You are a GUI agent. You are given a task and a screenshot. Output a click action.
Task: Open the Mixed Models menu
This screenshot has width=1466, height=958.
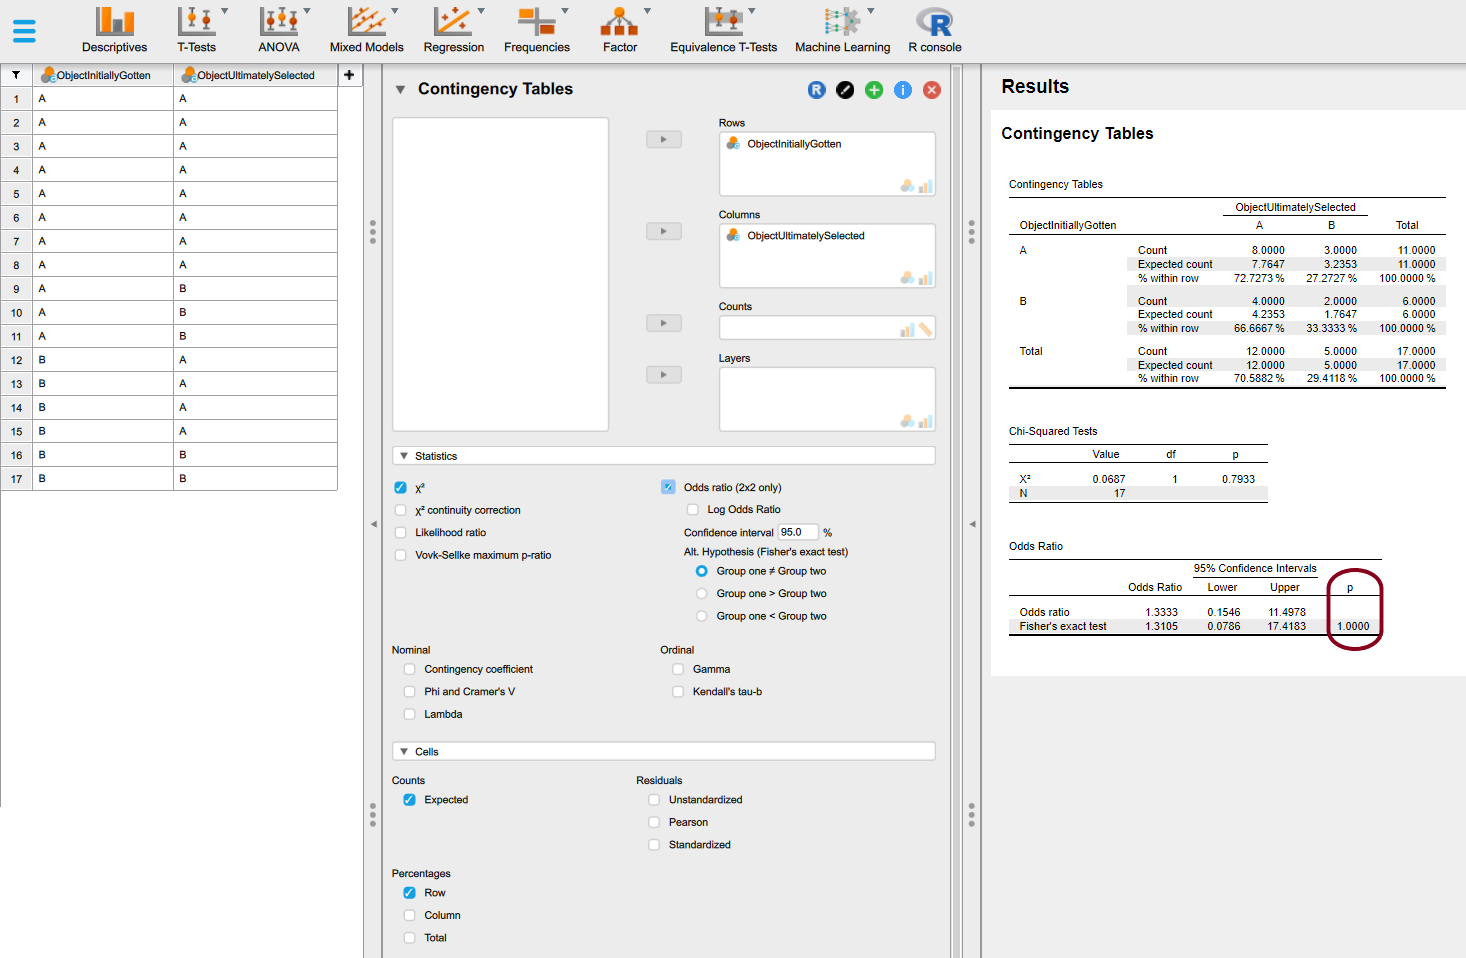tap(367, 30)
